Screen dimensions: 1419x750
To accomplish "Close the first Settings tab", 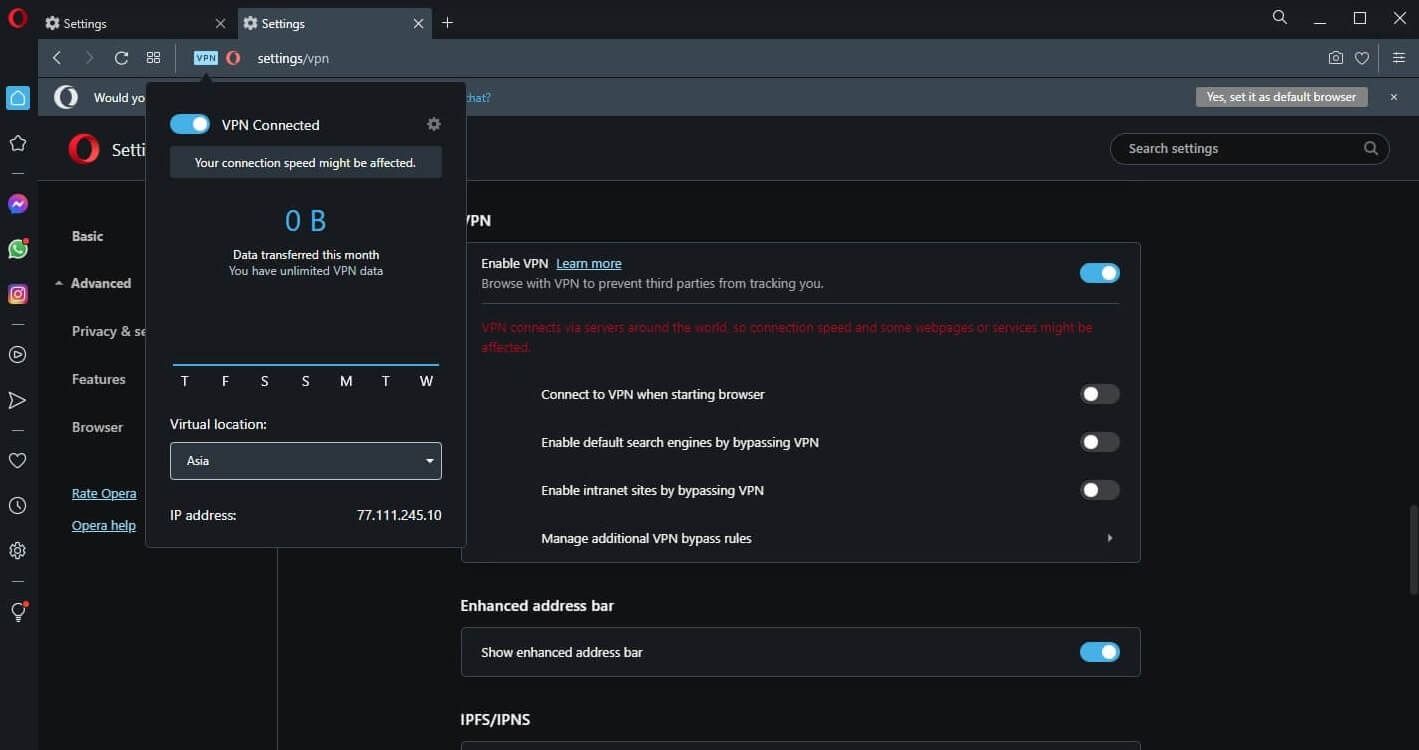I will [x=220, y=23].
